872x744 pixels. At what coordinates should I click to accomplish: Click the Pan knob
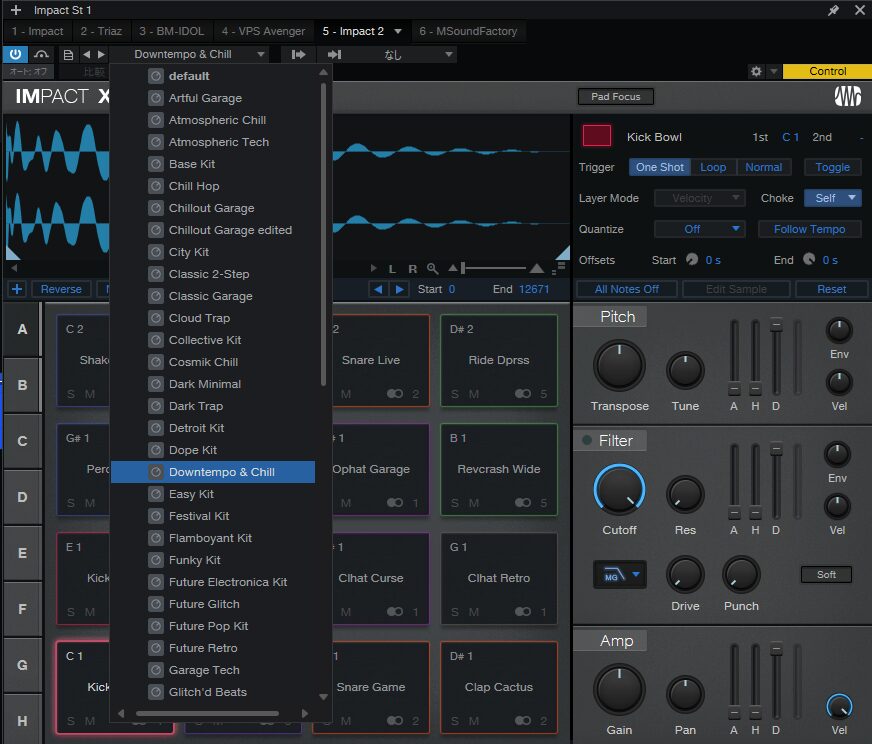pyautogui.click(x=685, y=695)
